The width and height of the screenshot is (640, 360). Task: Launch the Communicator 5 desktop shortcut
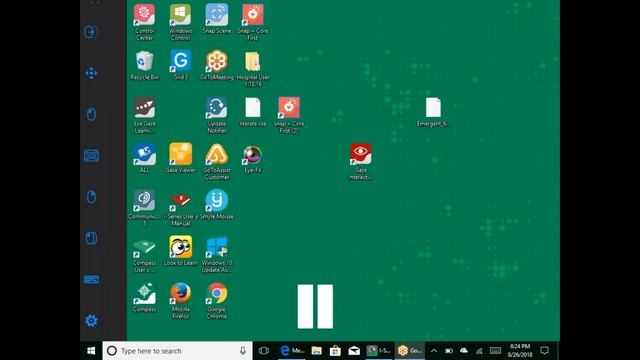pos(144,208)
